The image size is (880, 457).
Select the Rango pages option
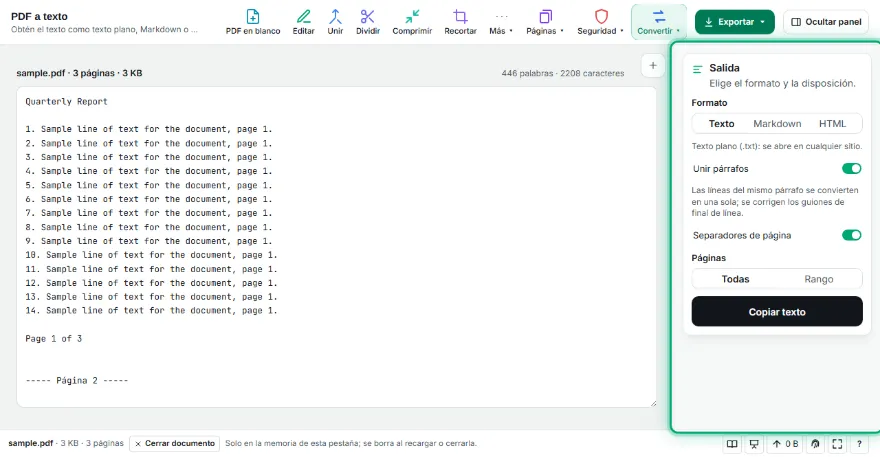tap(819, 279)
